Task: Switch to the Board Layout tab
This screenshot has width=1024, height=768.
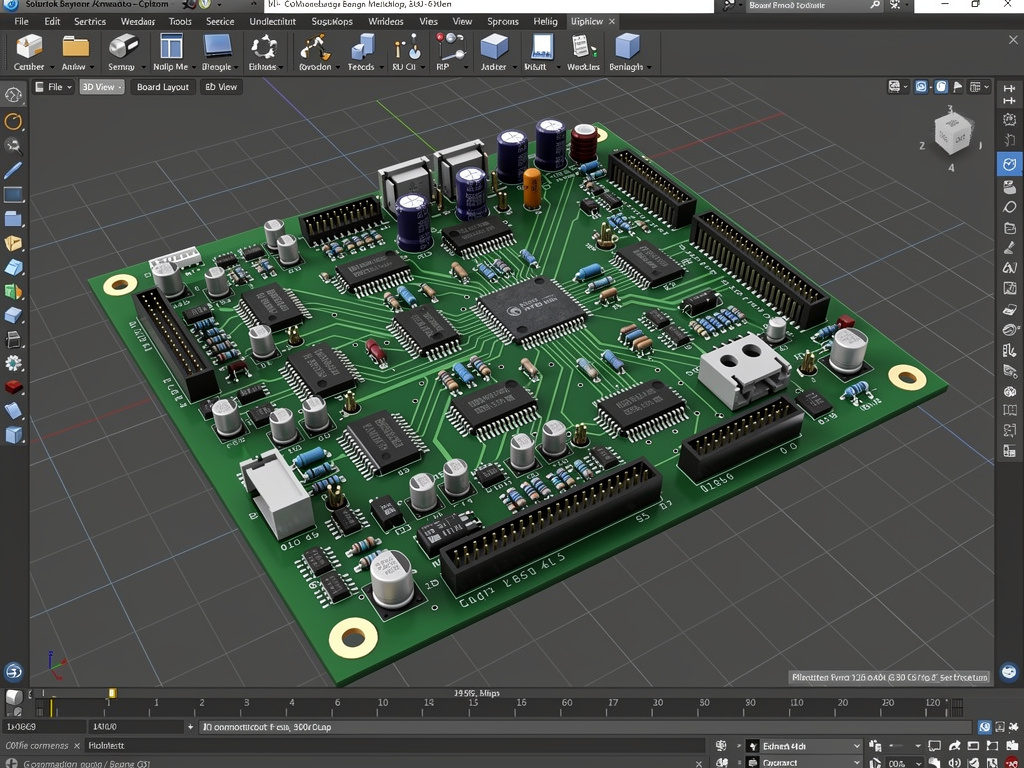Action: click(x=162, y=87)
